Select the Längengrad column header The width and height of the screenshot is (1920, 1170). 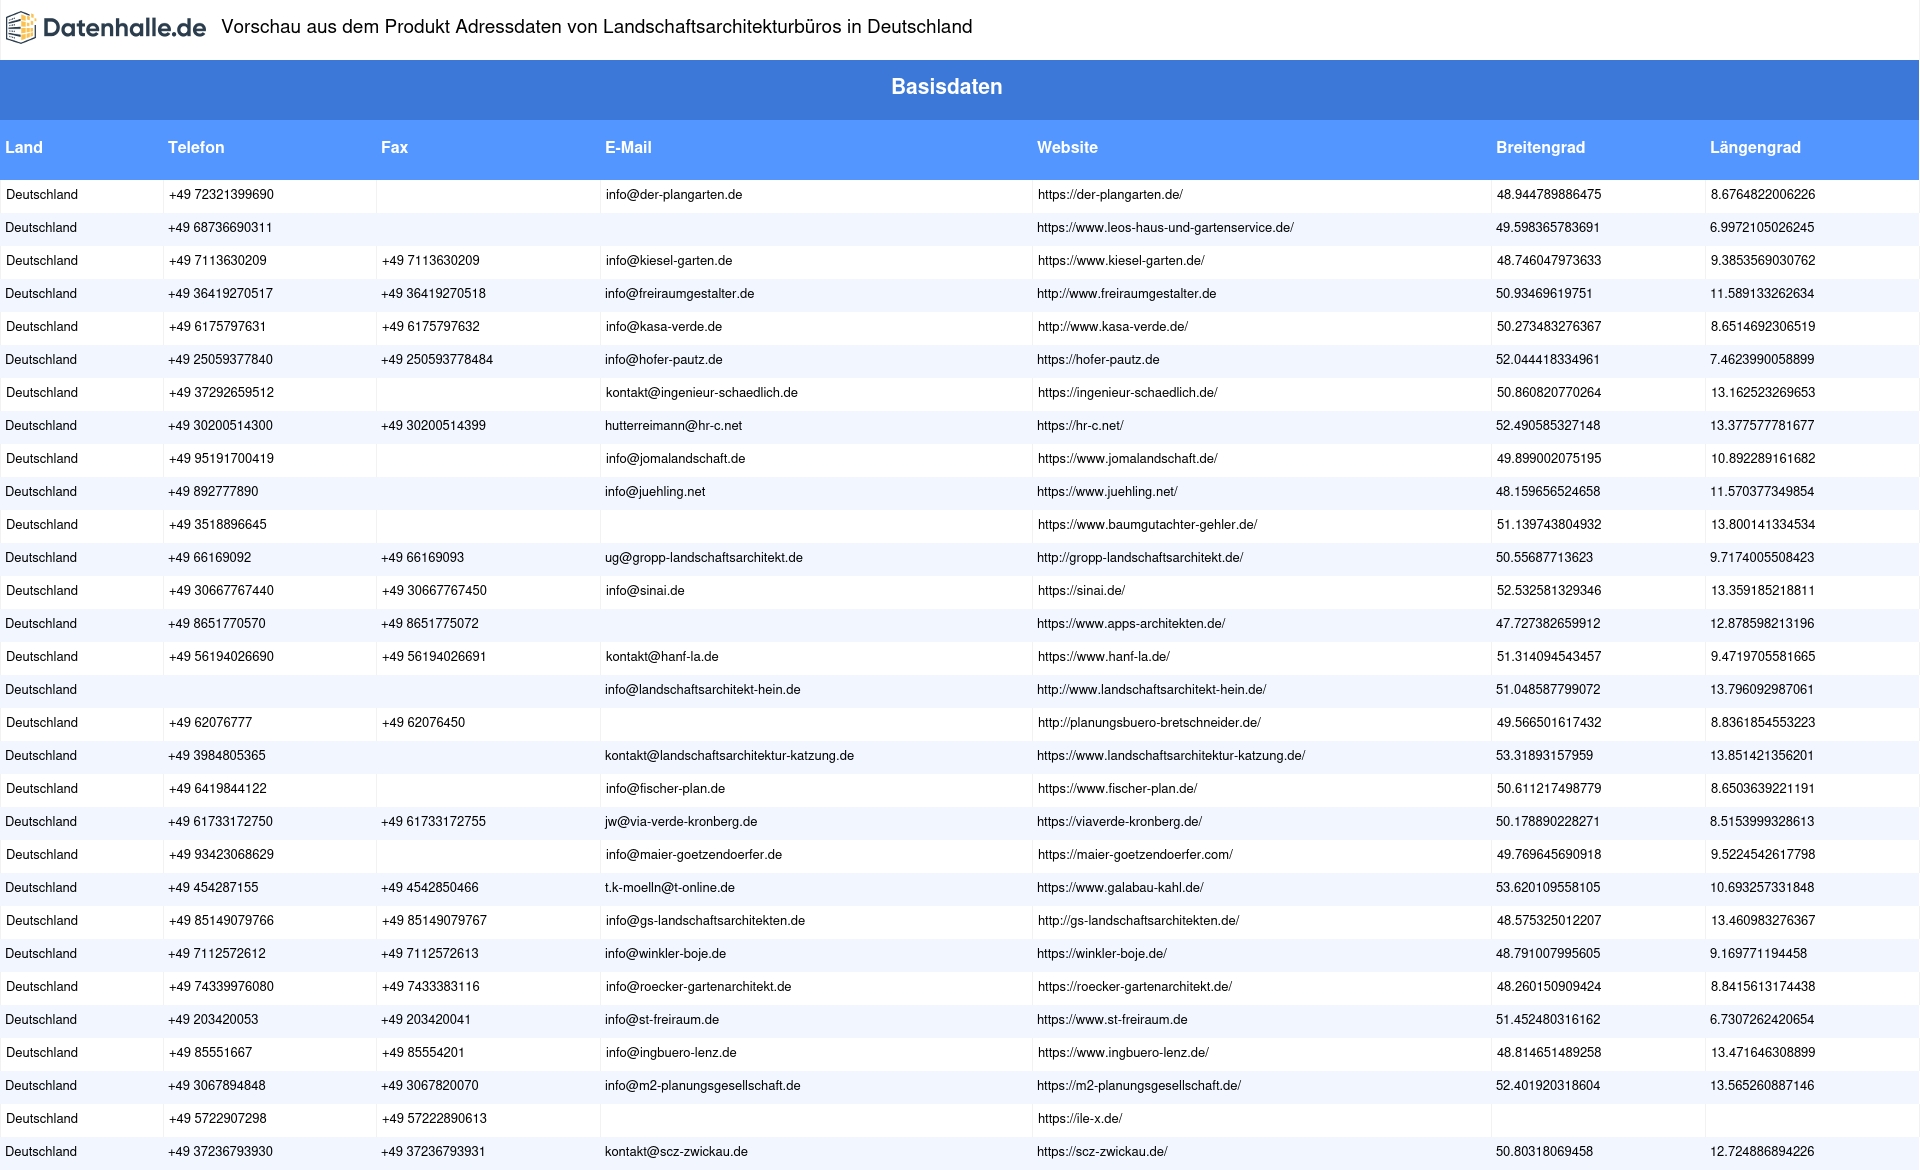tap(1755, 147)
